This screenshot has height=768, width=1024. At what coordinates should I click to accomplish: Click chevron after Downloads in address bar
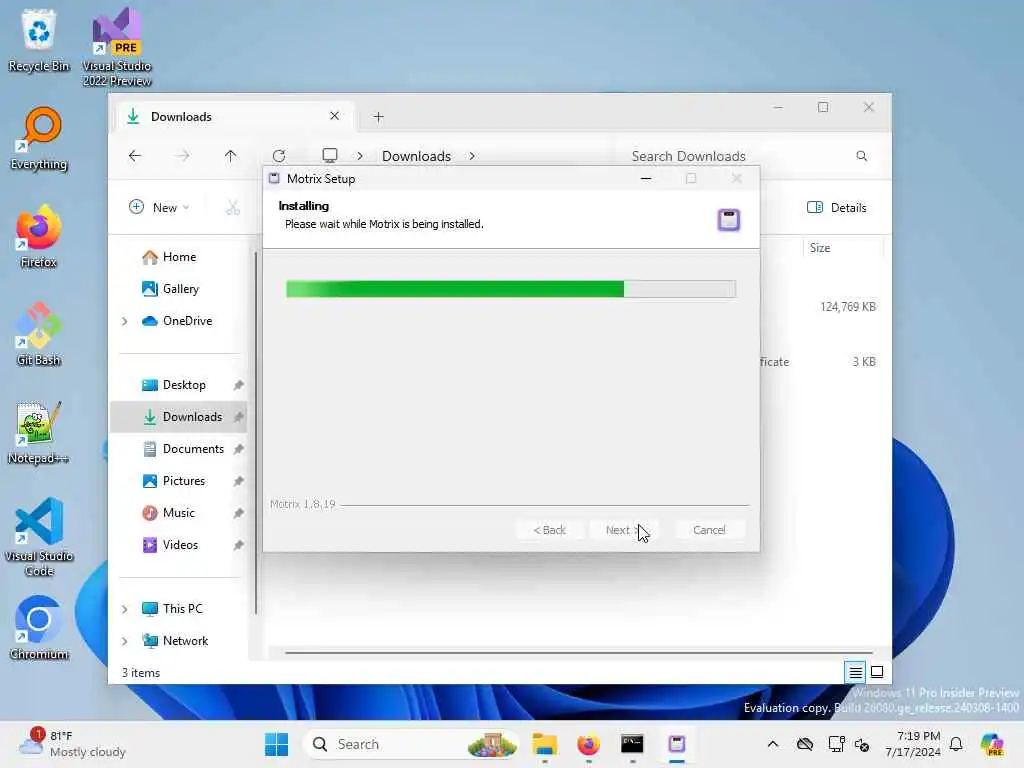tap(472, 155)
